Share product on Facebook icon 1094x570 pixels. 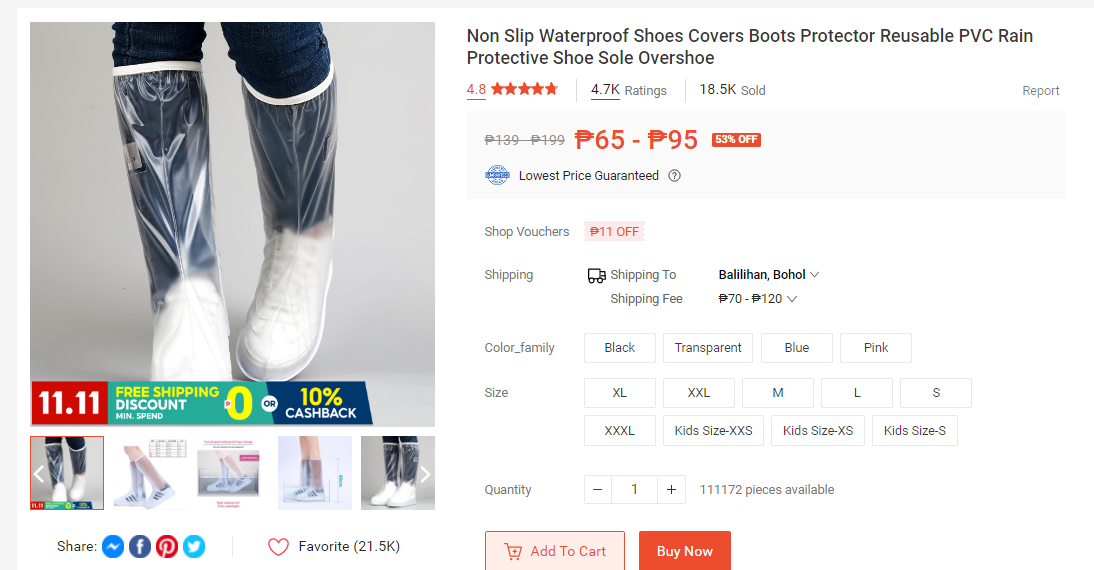pos(140,546)
